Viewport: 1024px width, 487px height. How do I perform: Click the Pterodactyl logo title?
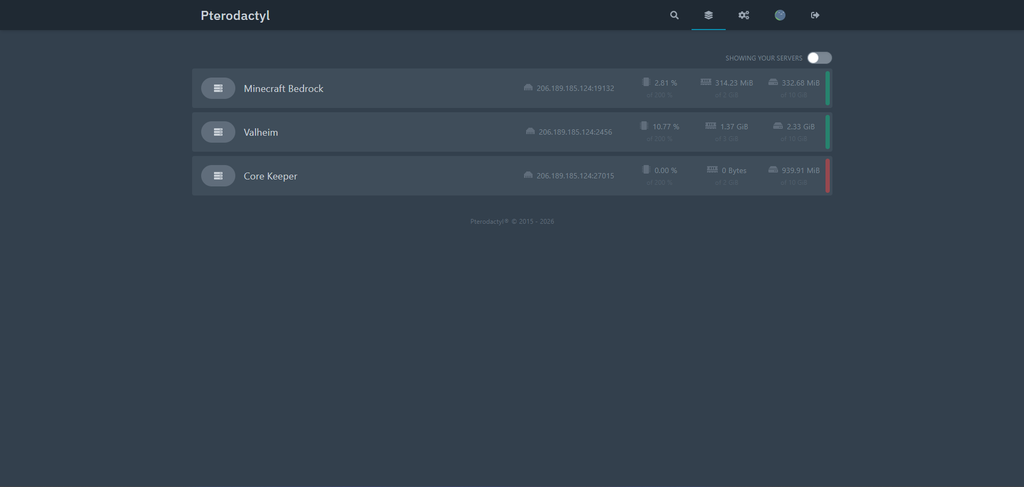pyautogui.click(x=235, y=16)
